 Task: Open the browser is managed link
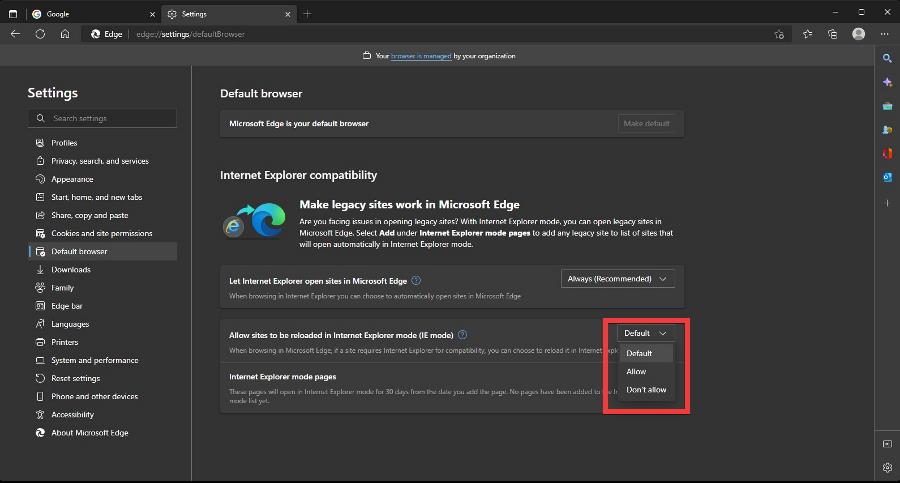[421, 56]
